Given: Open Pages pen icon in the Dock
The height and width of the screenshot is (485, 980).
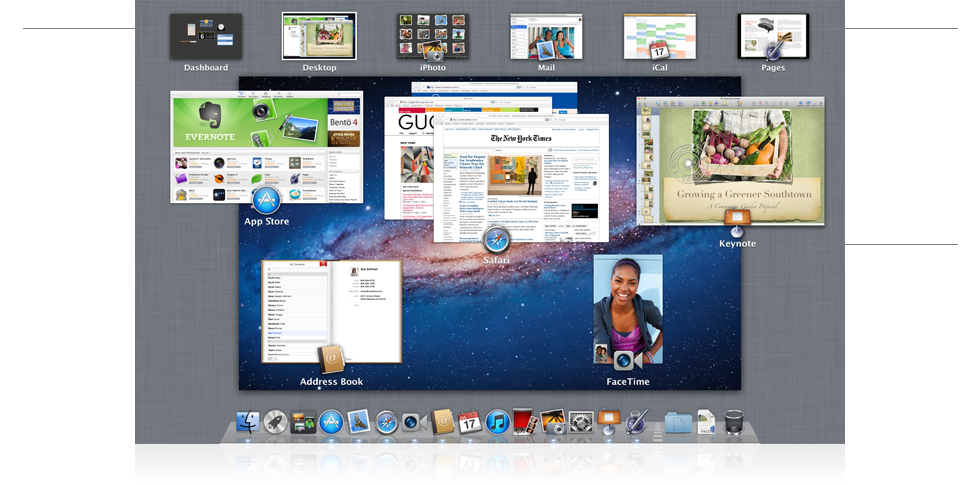Looking at the screenshot, I should 636,422.
